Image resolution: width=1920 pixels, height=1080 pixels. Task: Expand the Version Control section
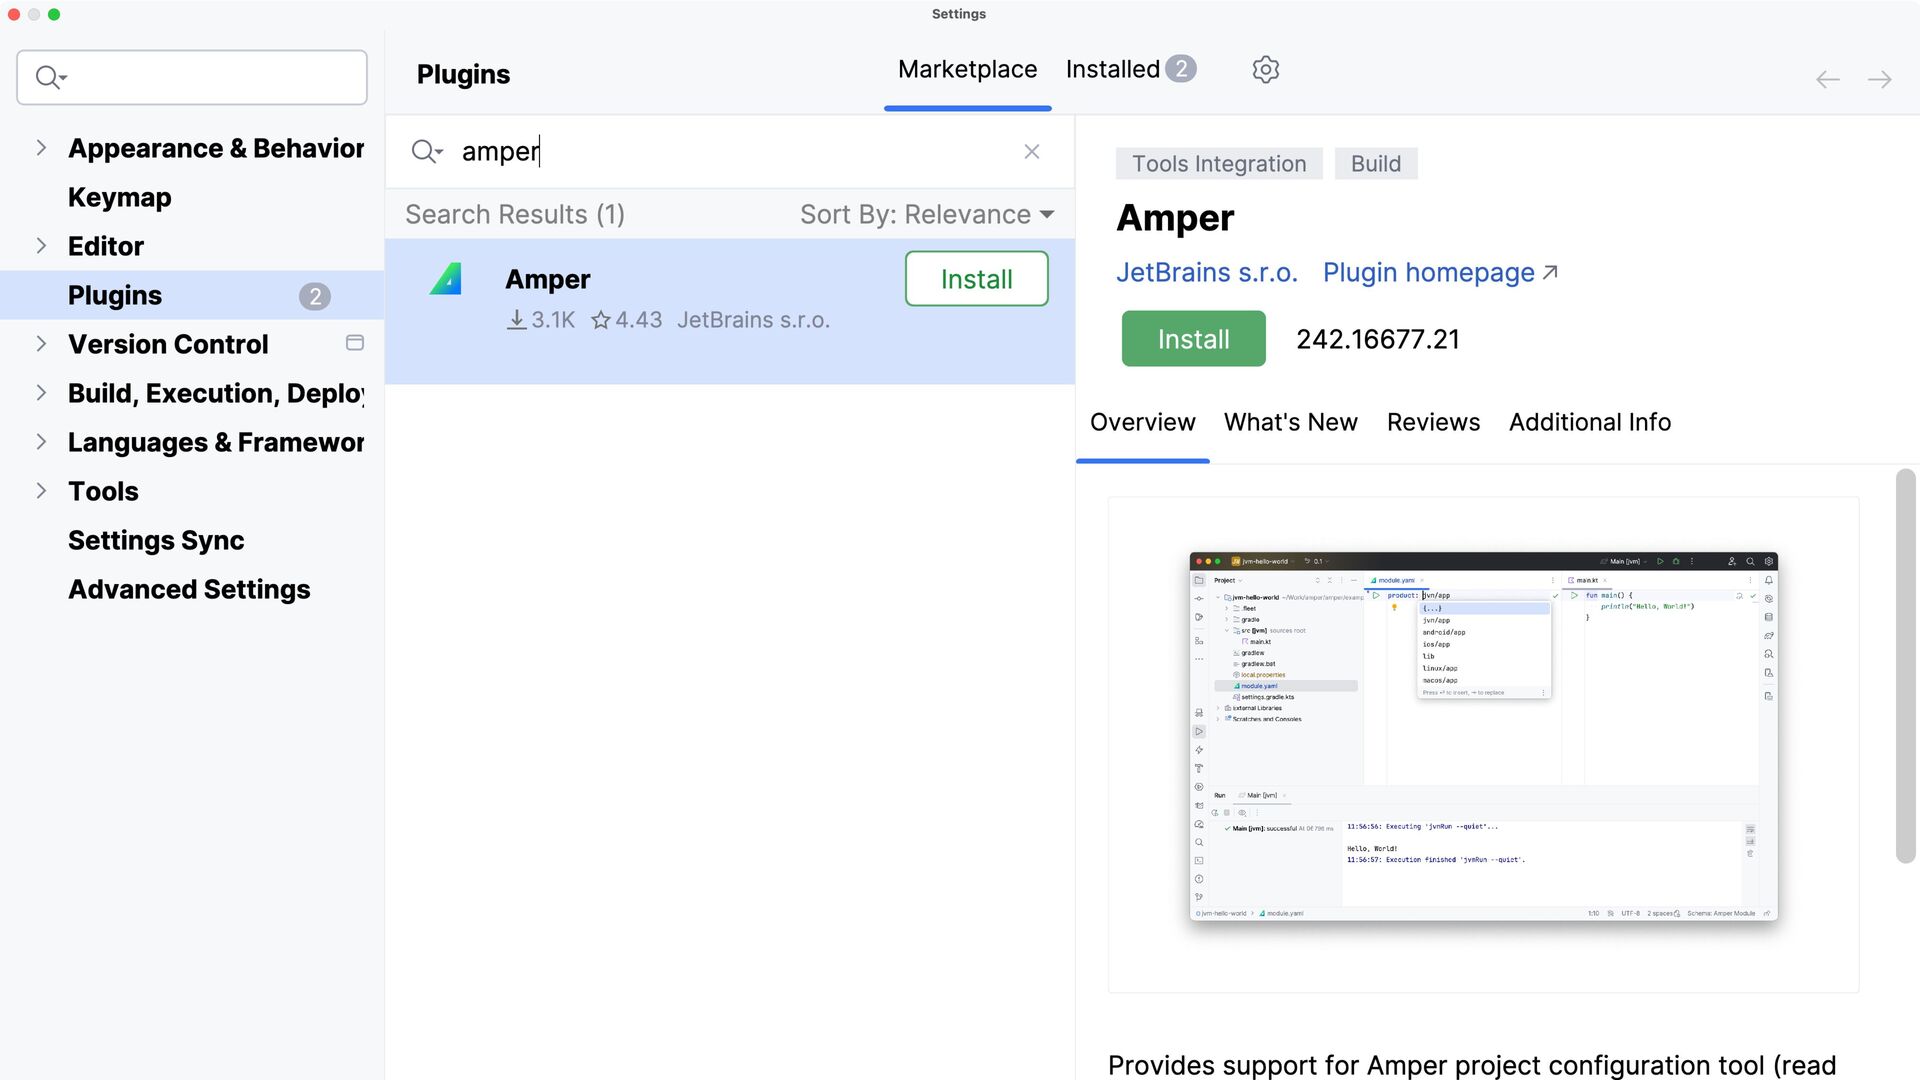click(x=41, y=344)
